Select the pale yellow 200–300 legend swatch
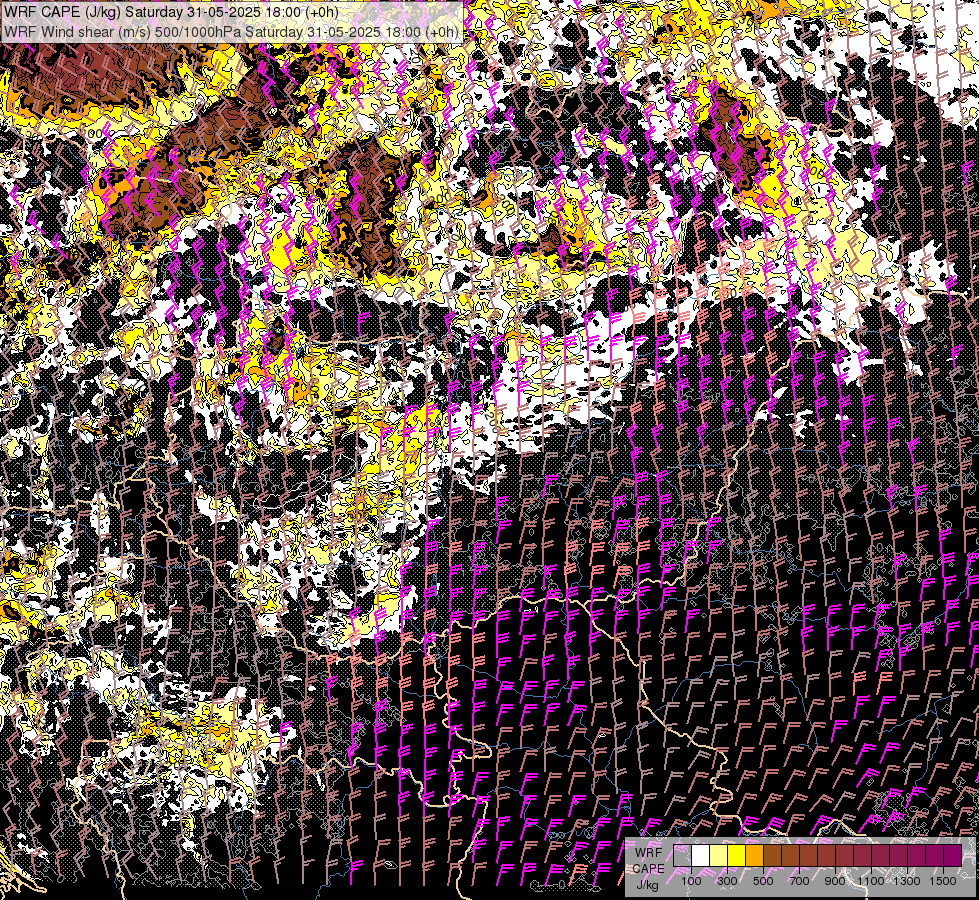 [x=719, y=855]
